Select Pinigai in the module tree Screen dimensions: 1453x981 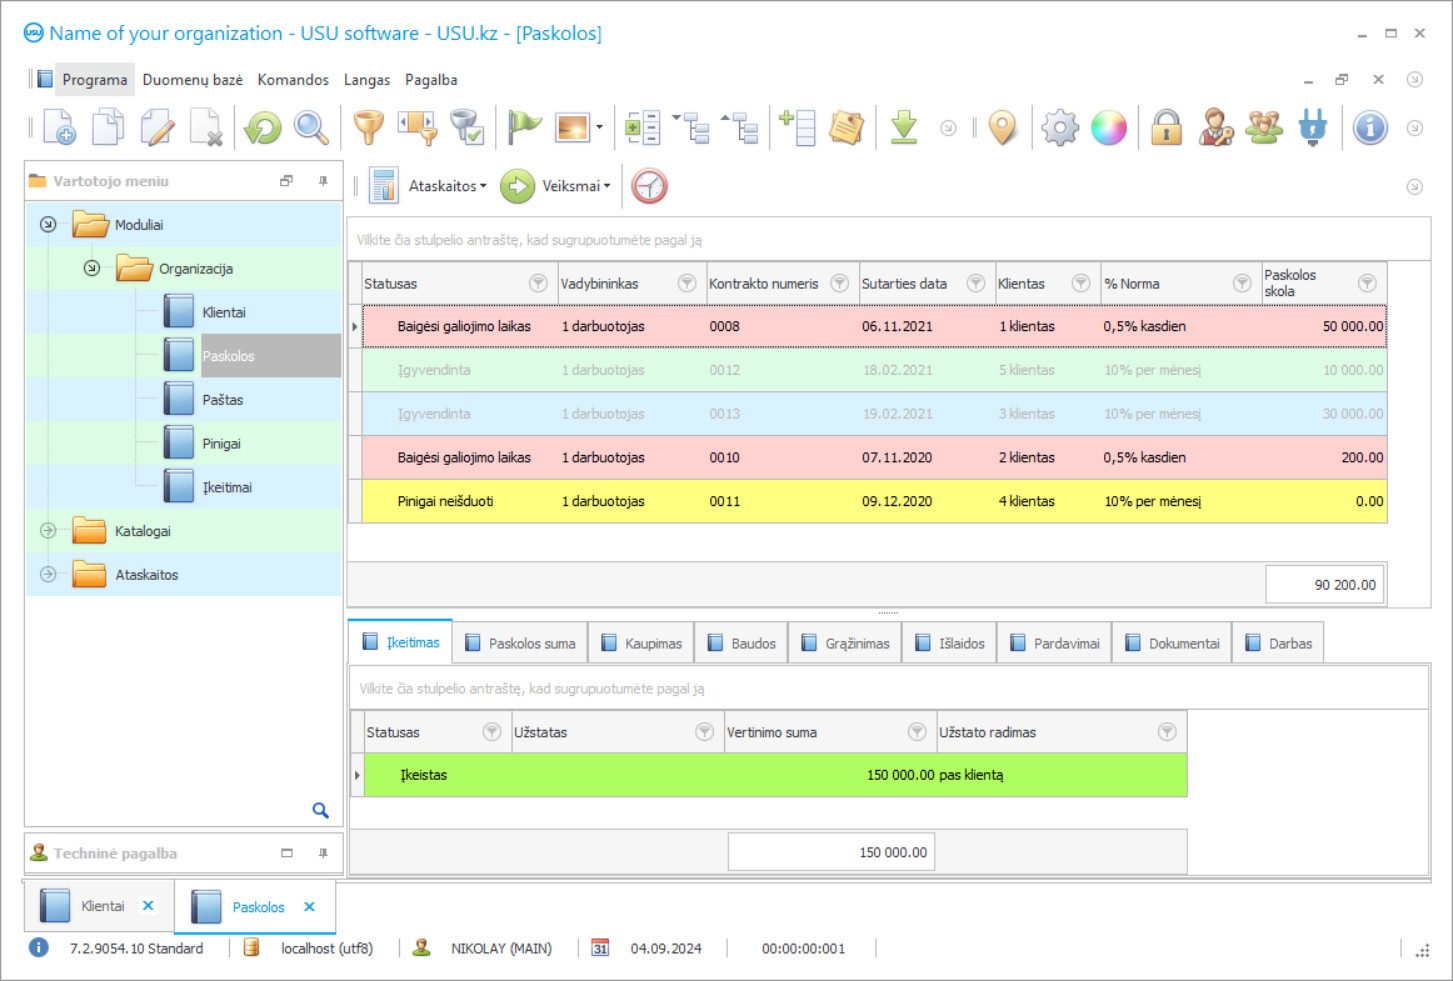(221, 444)
